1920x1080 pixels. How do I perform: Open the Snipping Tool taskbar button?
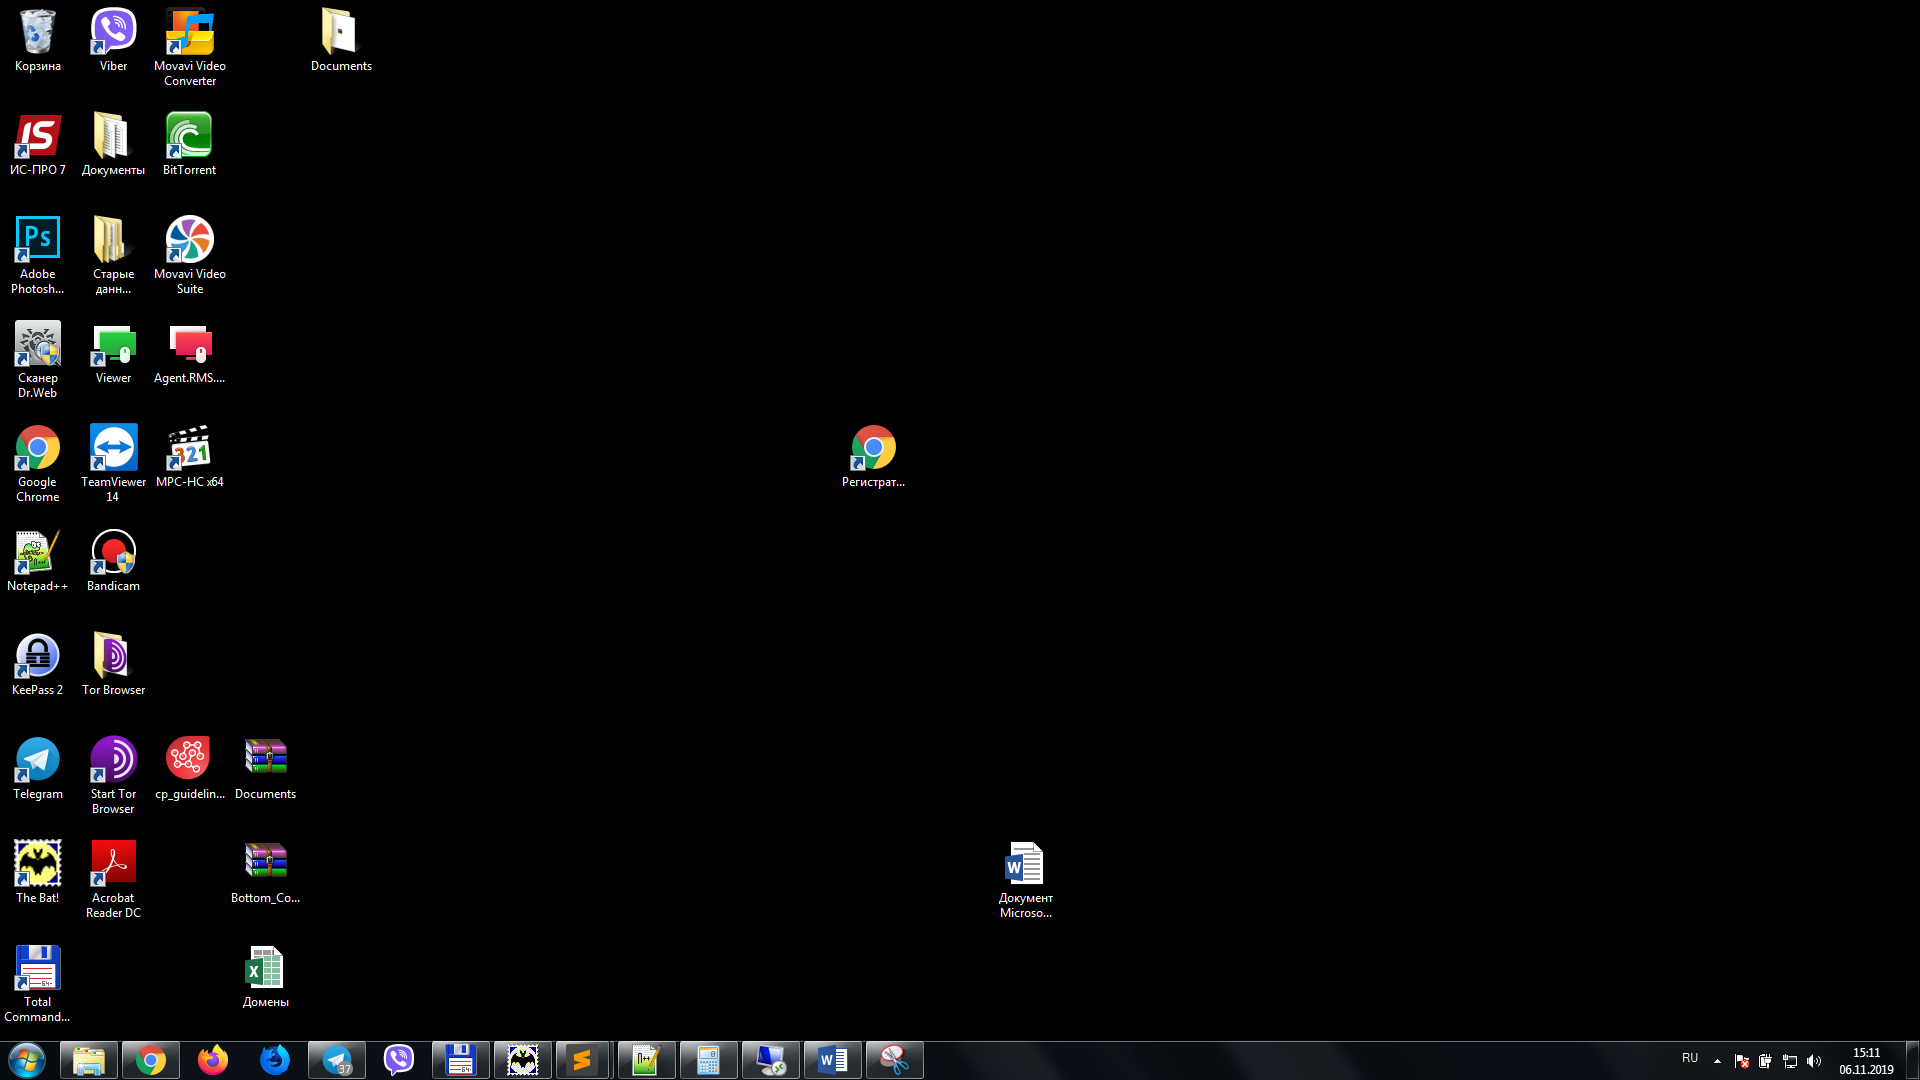(x=895, y=1060)
